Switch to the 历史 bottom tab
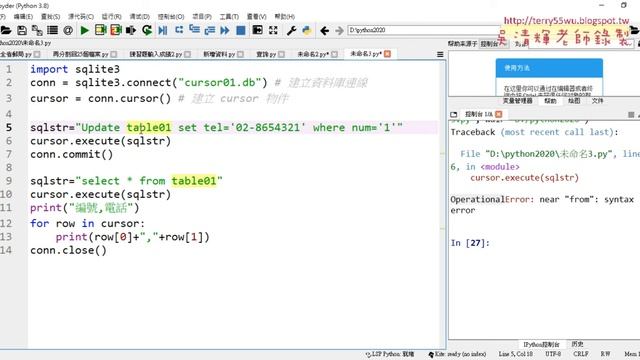The height and width of the screenshot is (360, 640). [x=578, y=344]
